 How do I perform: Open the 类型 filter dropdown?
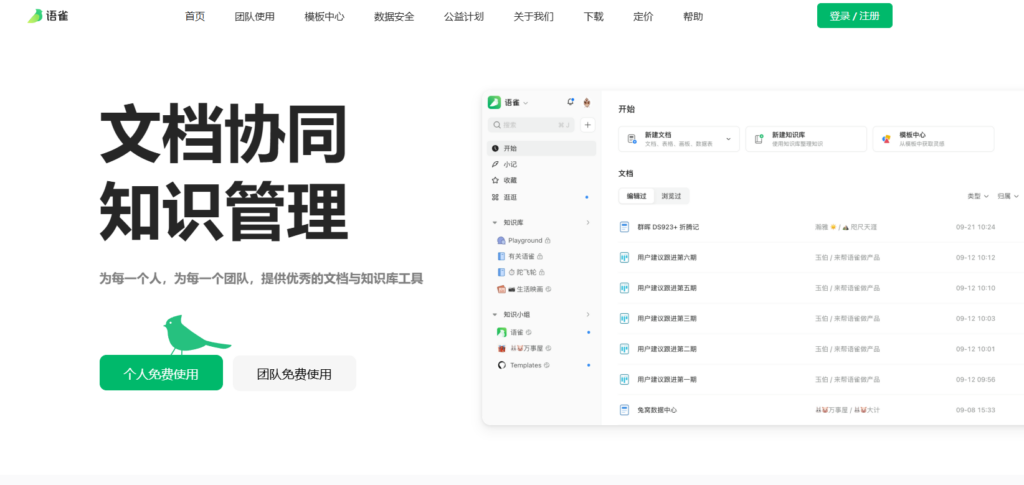[x=977, y=196]
